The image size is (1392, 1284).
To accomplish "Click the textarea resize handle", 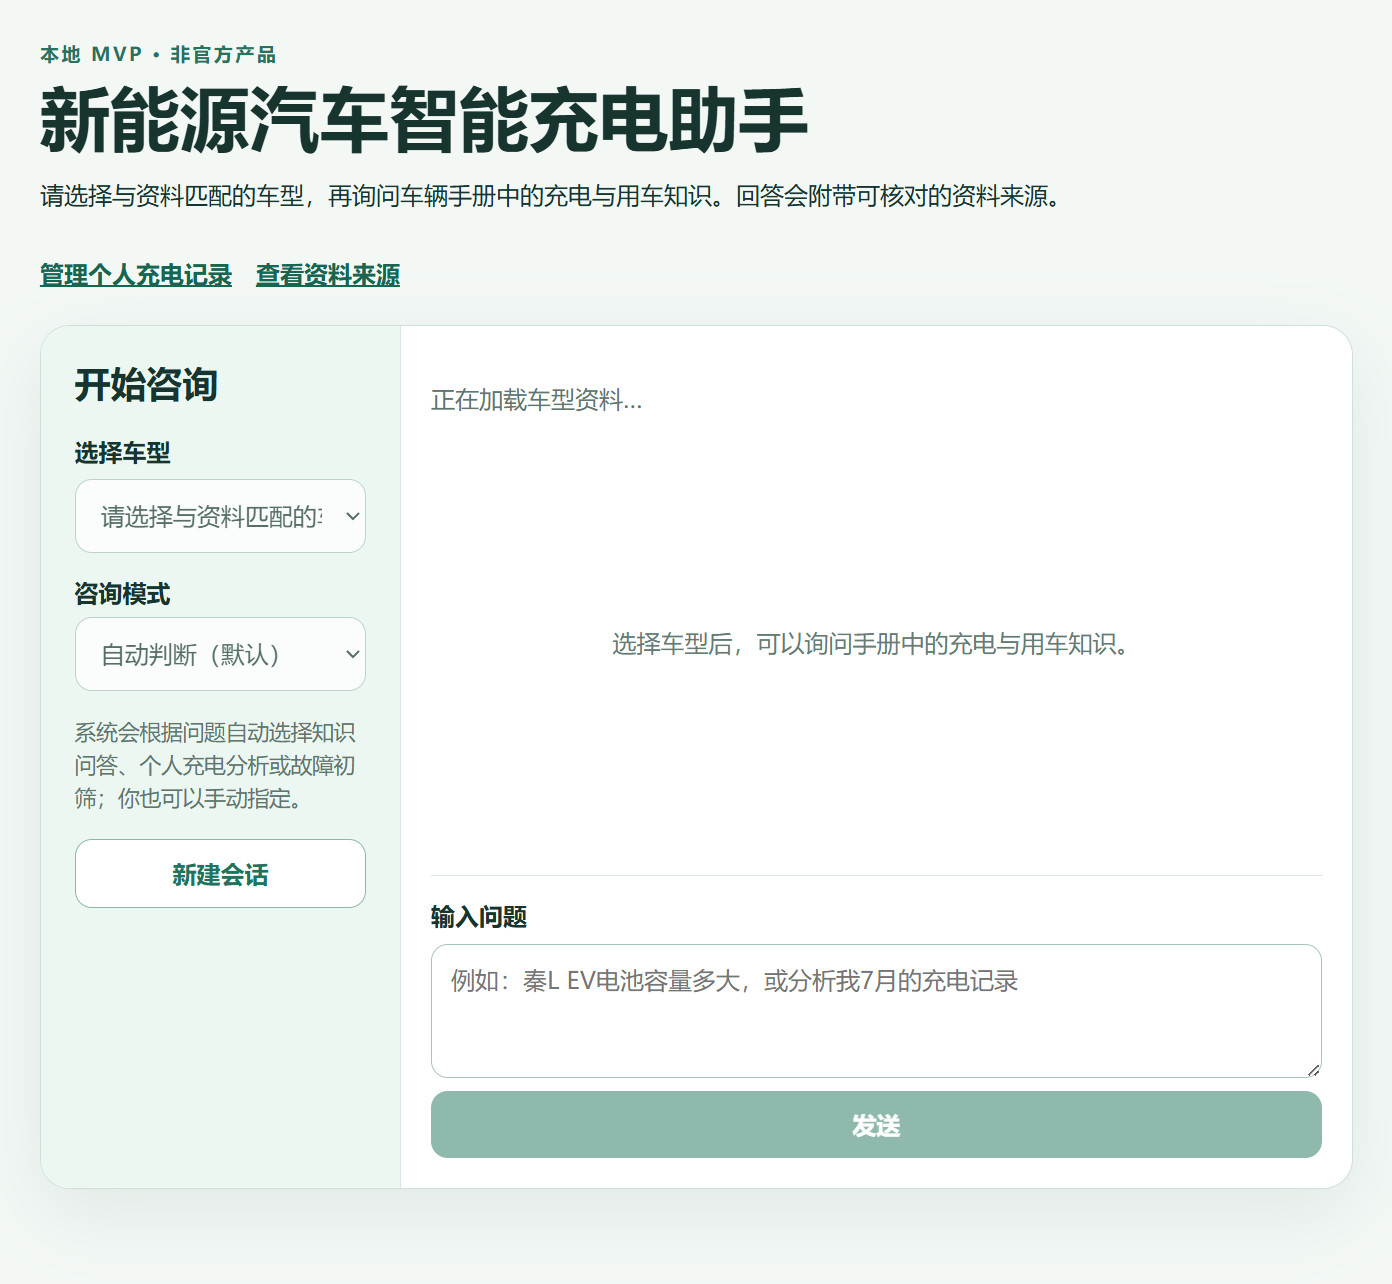I will [x=1313, y=1069].
